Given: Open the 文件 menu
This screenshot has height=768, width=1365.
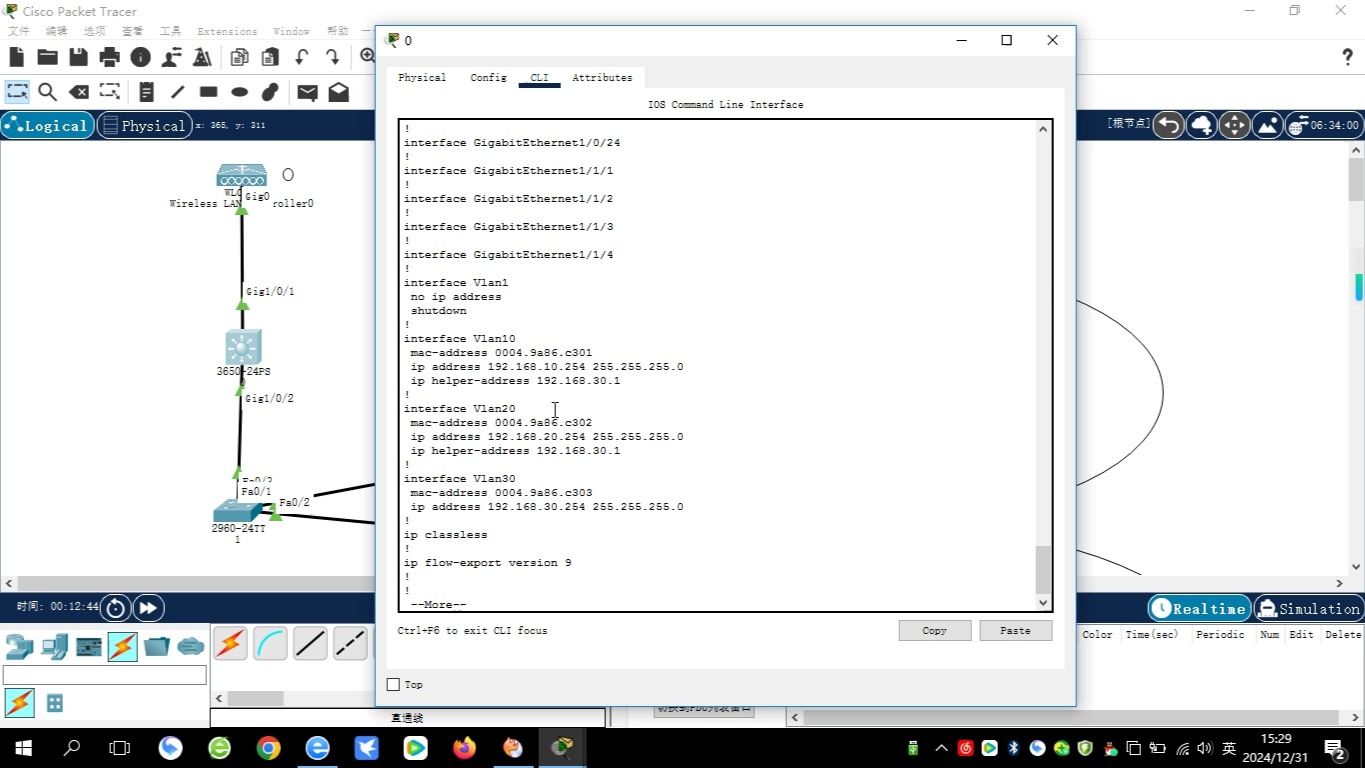Looking at the screenshot, I should pyautogui.click(x=19, y=31).
